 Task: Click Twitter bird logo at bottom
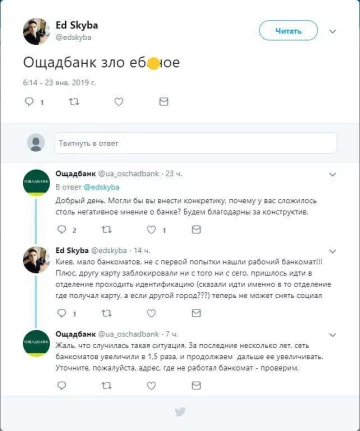[x=180, y=412]
